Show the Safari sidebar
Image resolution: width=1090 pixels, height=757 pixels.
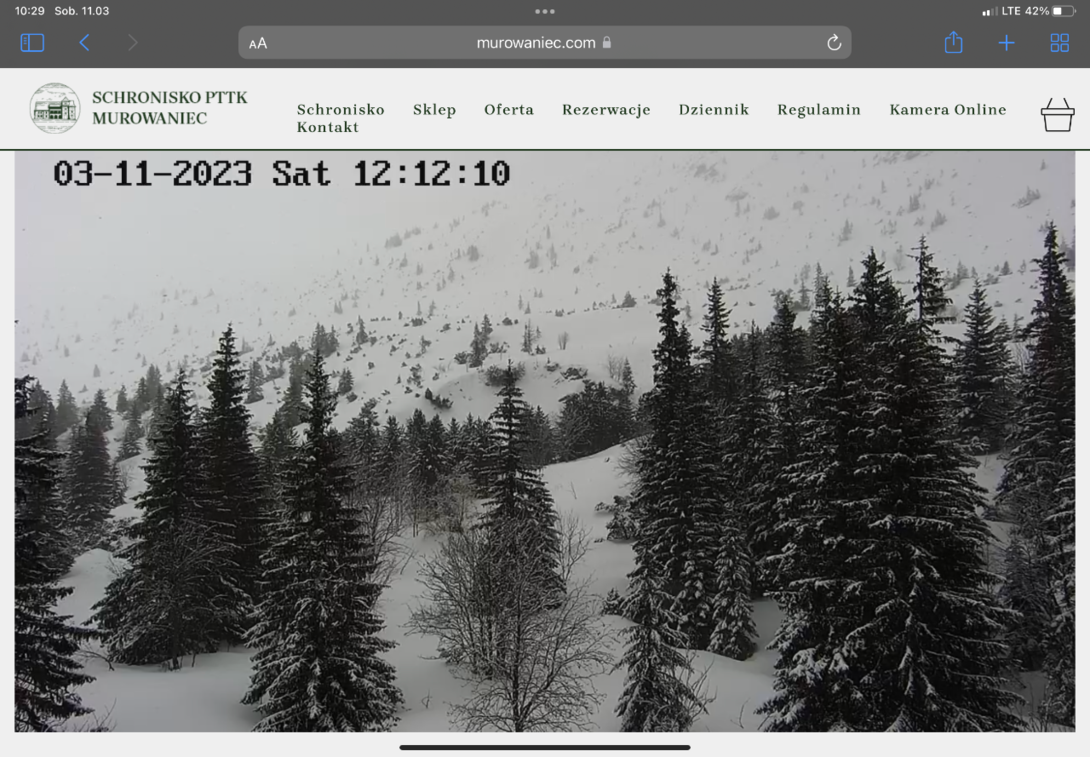pyautogui.click(x=32, y=43)
